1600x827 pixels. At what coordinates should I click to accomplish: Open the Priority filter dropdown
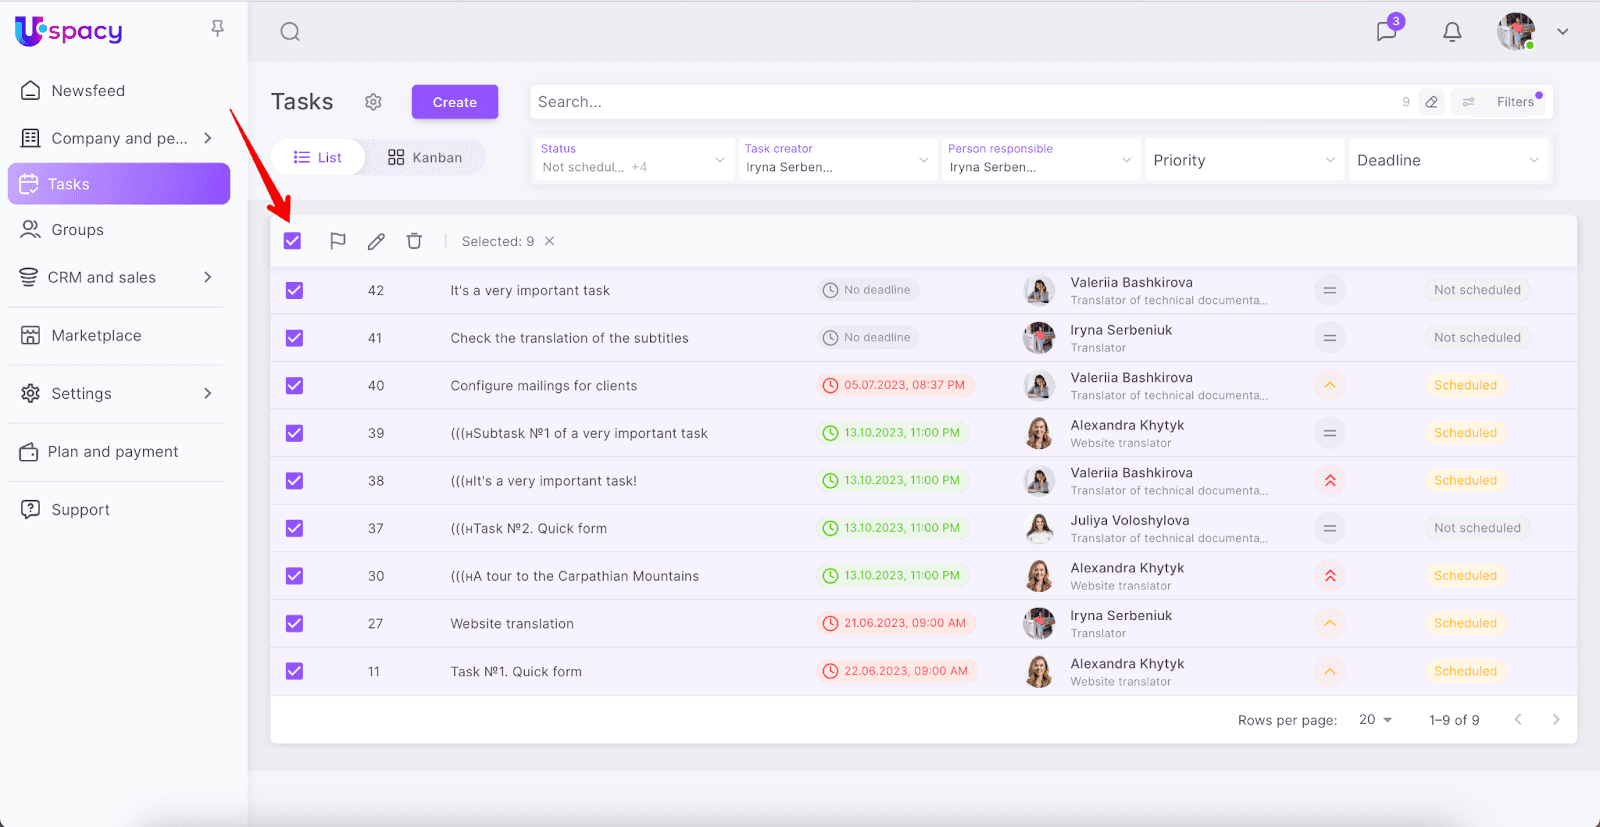pos(1243,160)
